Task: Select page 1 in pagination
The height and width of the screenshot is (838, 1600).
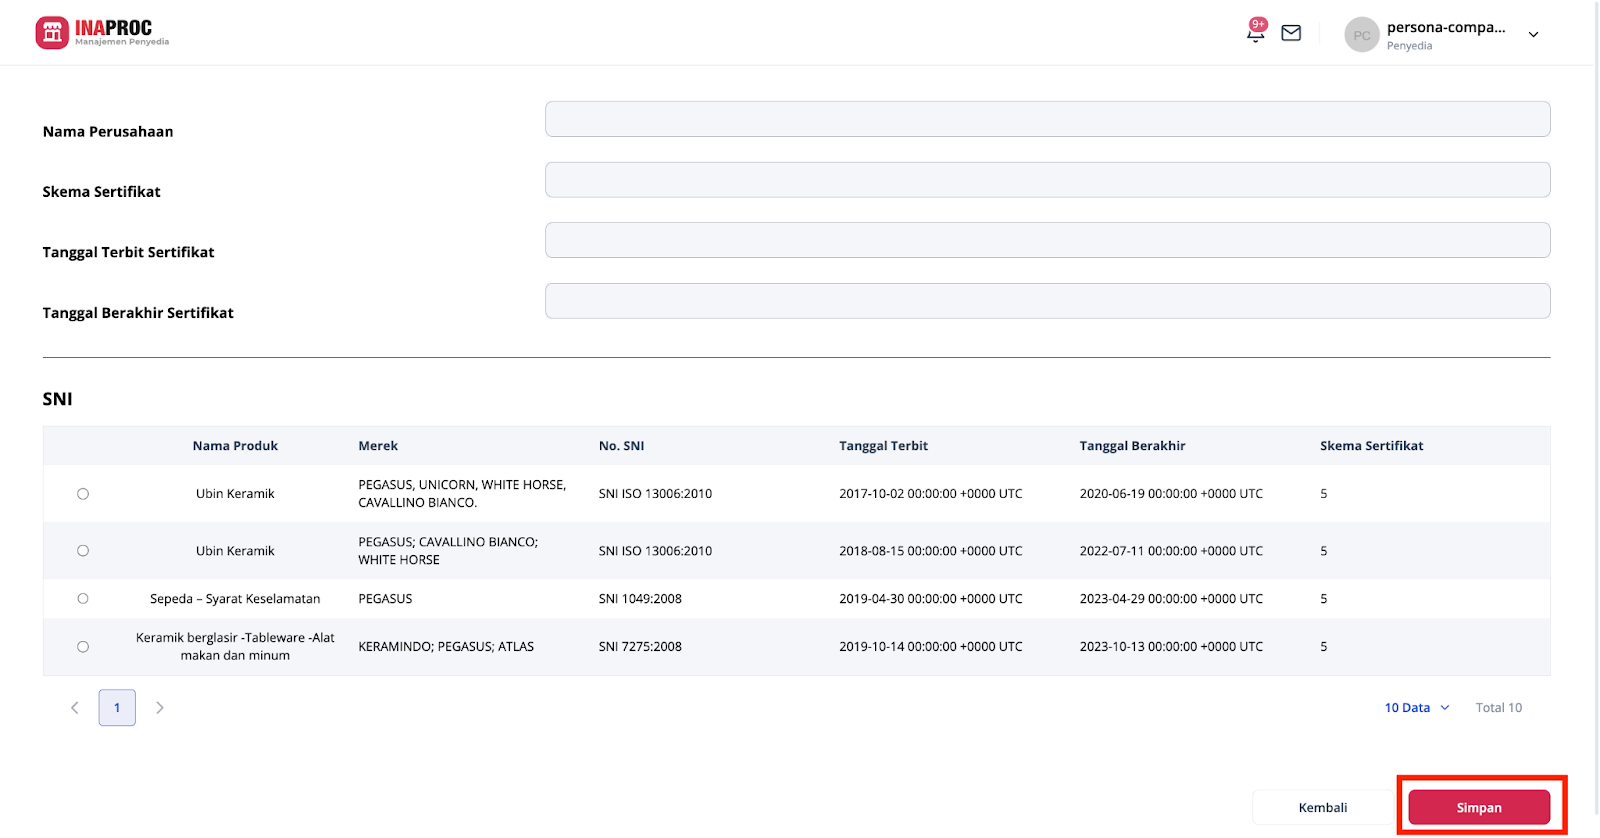Action: pos(117,708)
